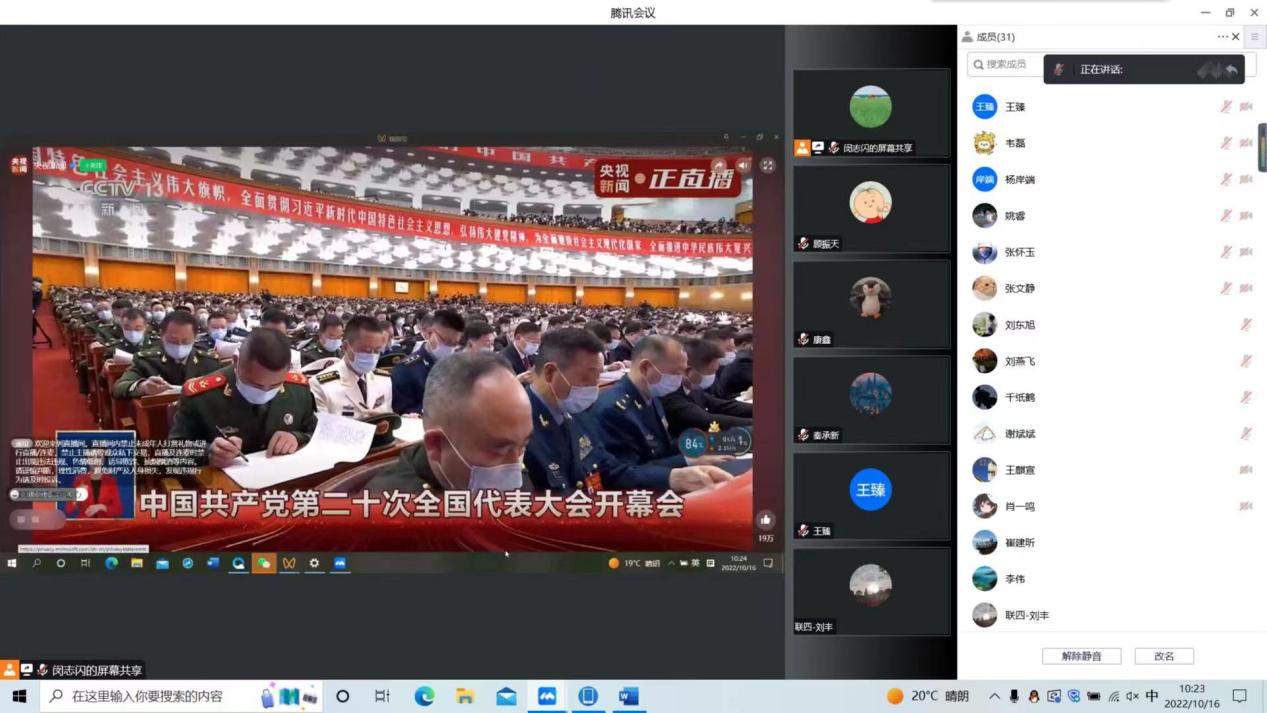Select member 张文静 in the list
The width and height of the screenshot is (1267, 713).
1019,288
